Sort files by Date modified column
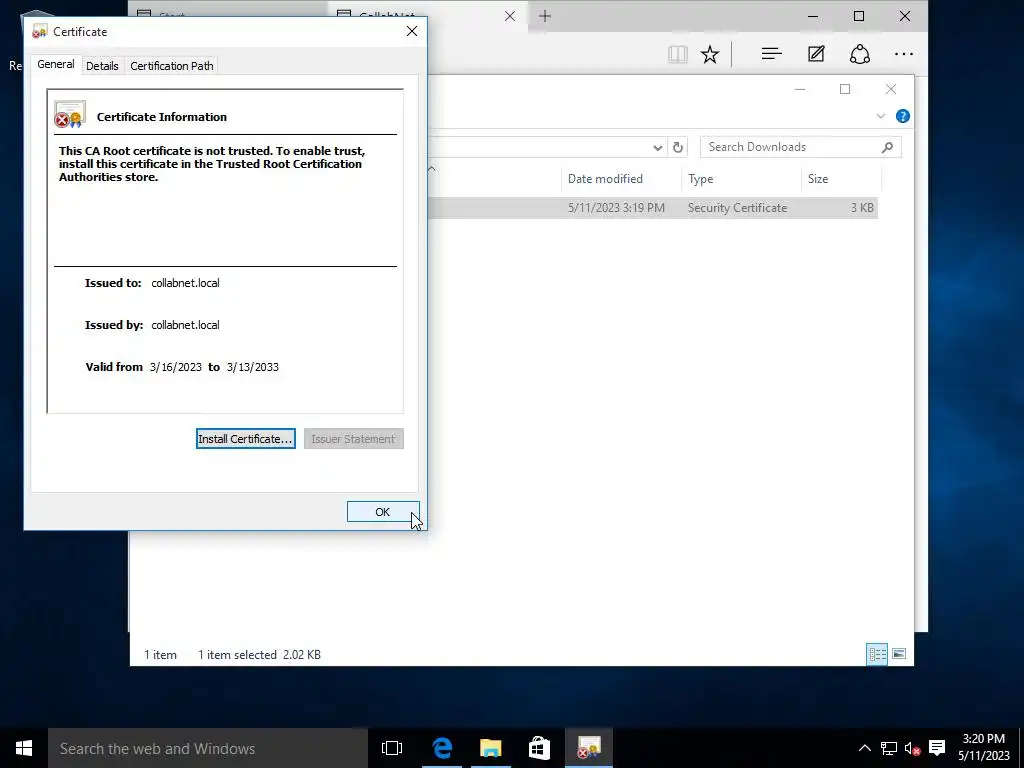Image resolution: width=1024 pixels, height=768 pixels. pos(620,179)
